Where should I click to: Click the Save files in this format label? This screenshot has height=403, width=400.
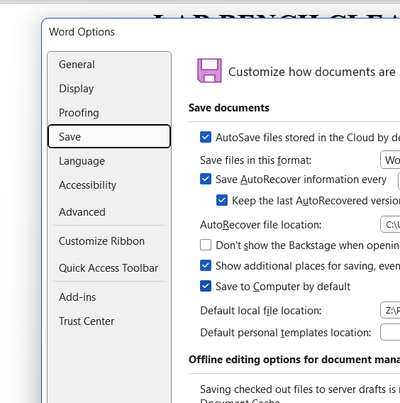[256, 160]
